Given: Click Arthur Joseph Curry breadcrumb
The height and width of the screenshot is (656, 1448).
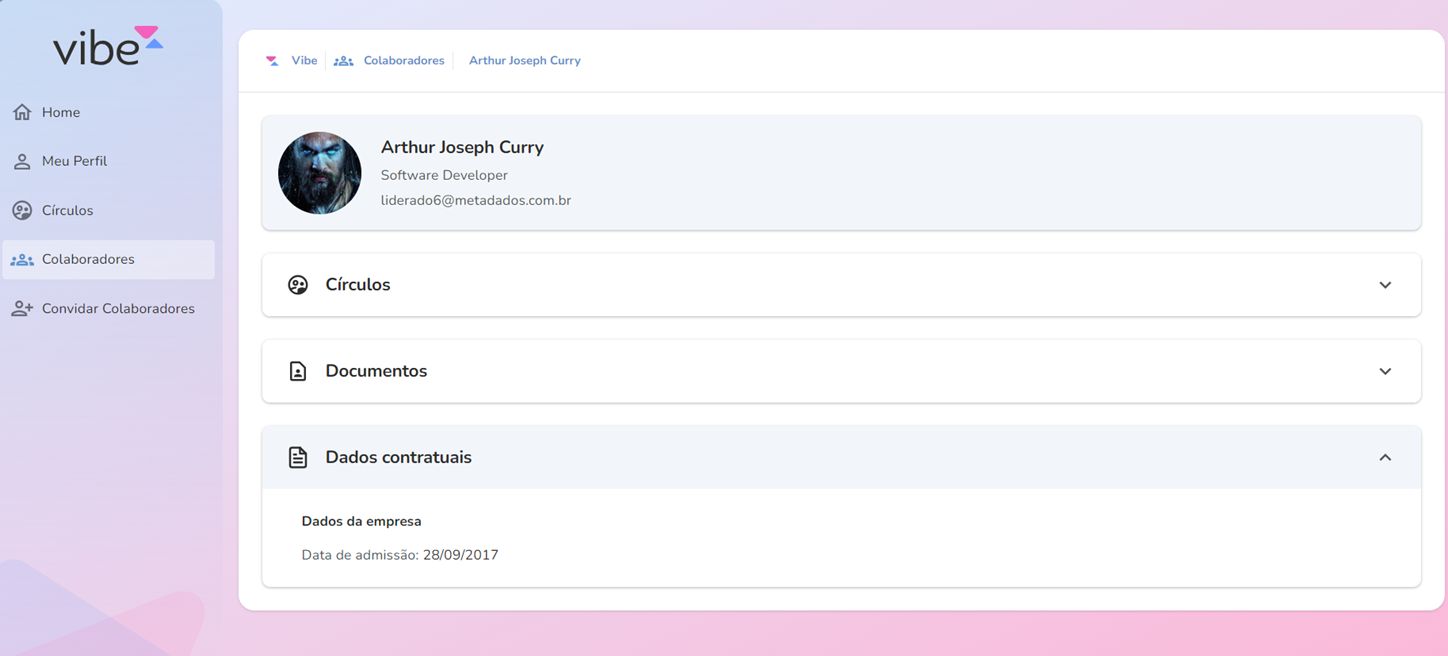Looking at the screenshot, I should (x=525, y=61).
